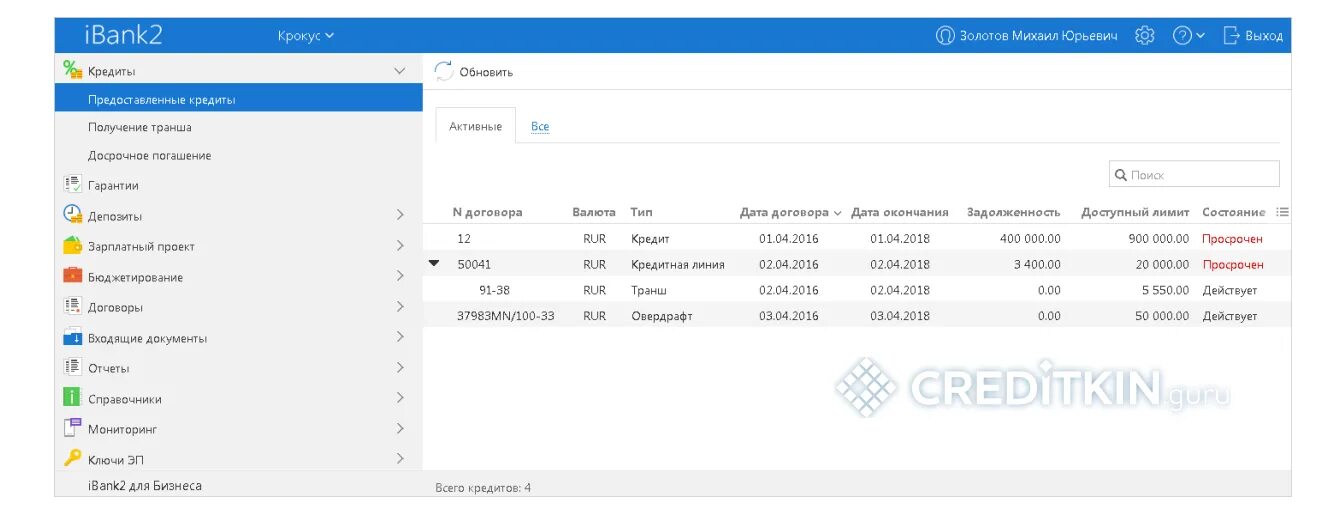Select contract number 12 row
1331x518 pixels.
point(857,239)
